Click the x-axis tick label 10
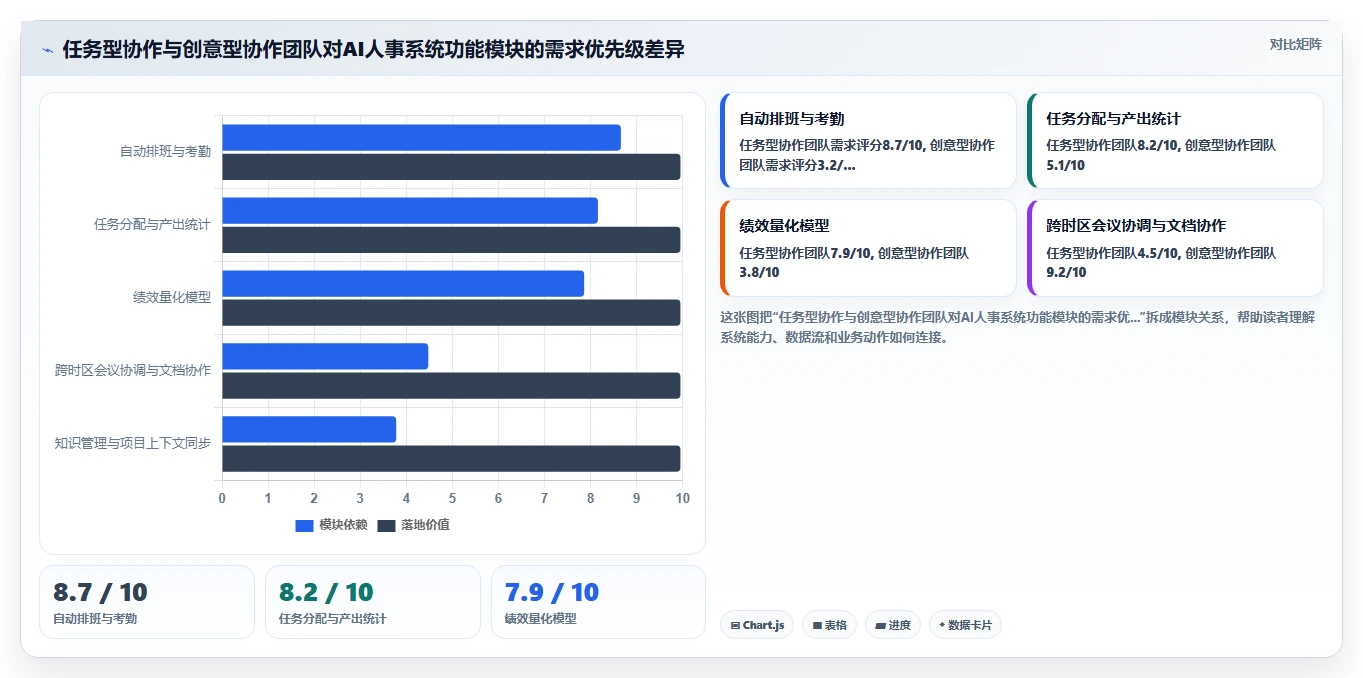The width and height of the screenshot is (1363, 678). coord(683,498)
